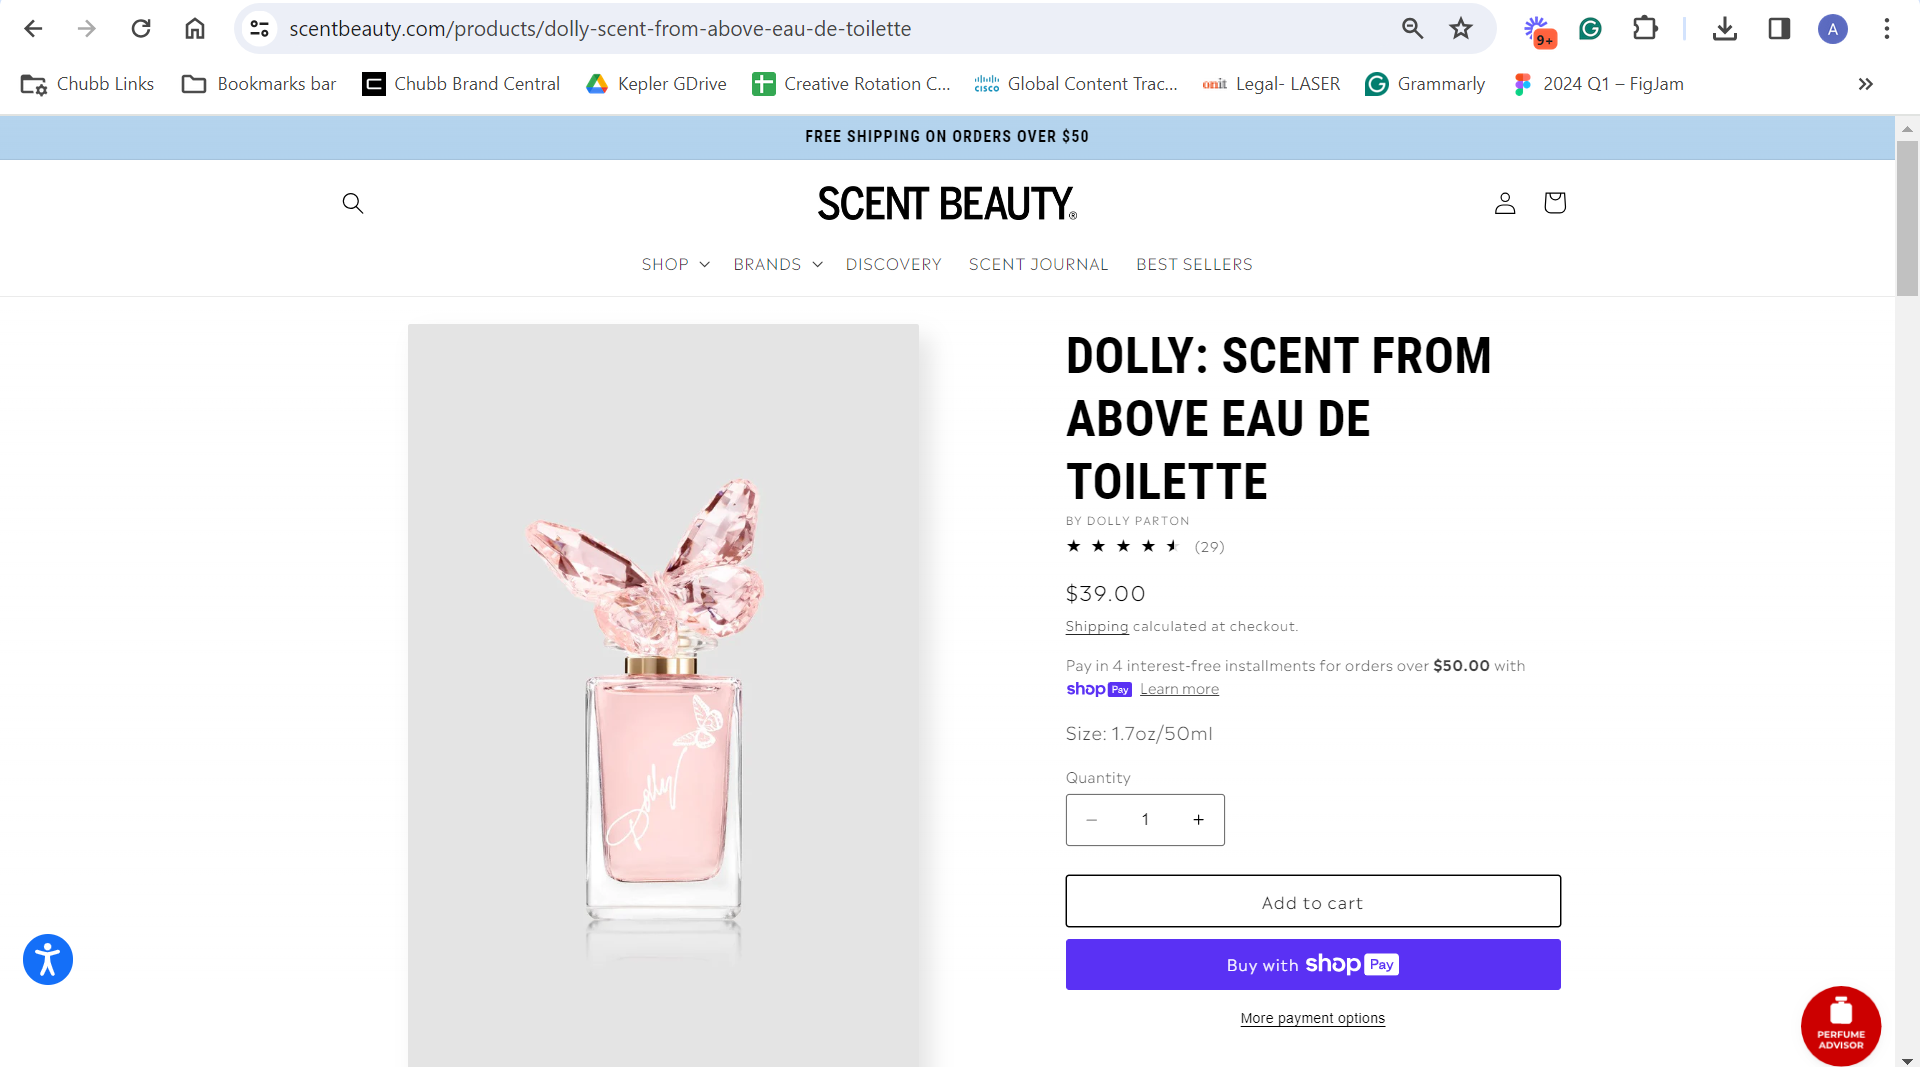Follow the Shop Pay Learn more link

coord(1179,689)
